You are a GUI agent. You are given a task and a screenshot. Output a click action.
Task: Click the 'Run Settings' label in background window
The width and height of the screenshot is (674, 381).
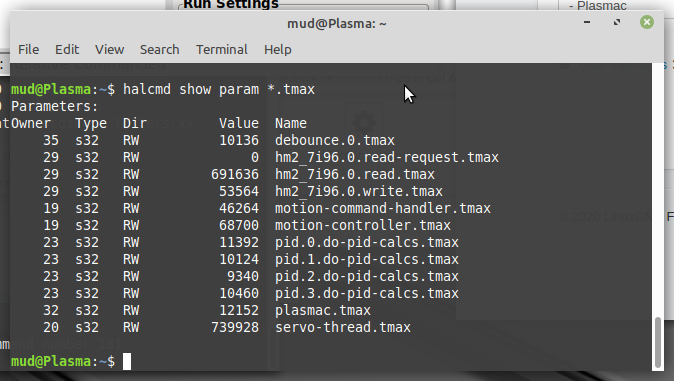pyautogui.click(x=231, y=4)
